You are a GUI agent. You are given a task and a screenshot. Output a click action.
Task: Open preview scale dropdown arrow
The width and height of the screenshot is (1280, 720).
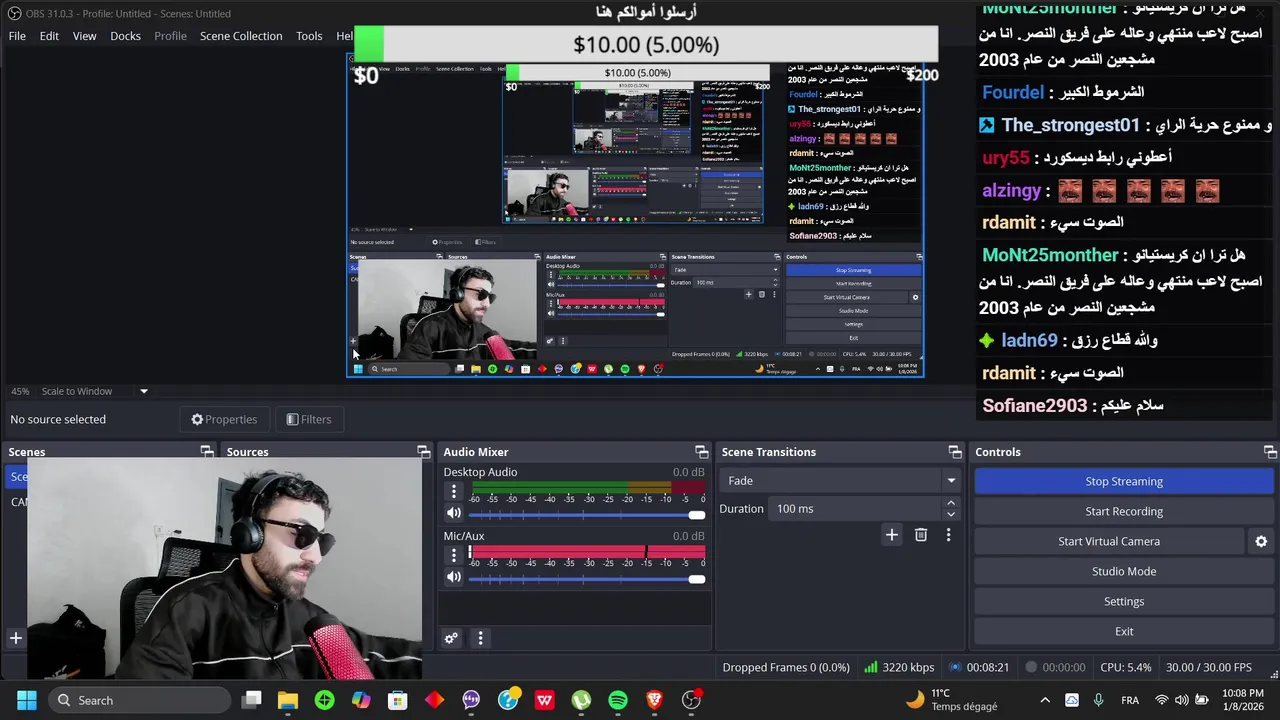[143, 391]
